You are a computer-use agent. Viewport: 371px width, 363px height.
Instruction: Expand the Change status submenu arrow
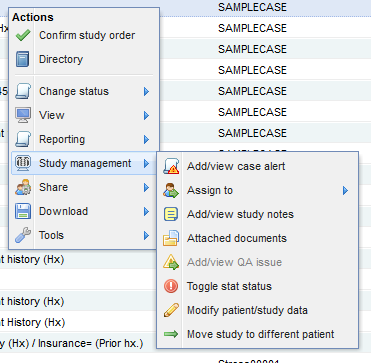coord(146,92)
